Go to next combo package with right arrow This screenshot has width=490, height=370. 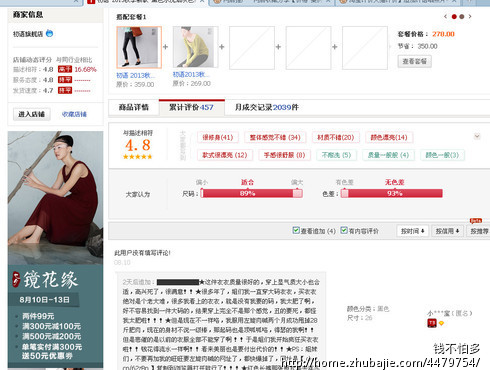click(470, 16)
